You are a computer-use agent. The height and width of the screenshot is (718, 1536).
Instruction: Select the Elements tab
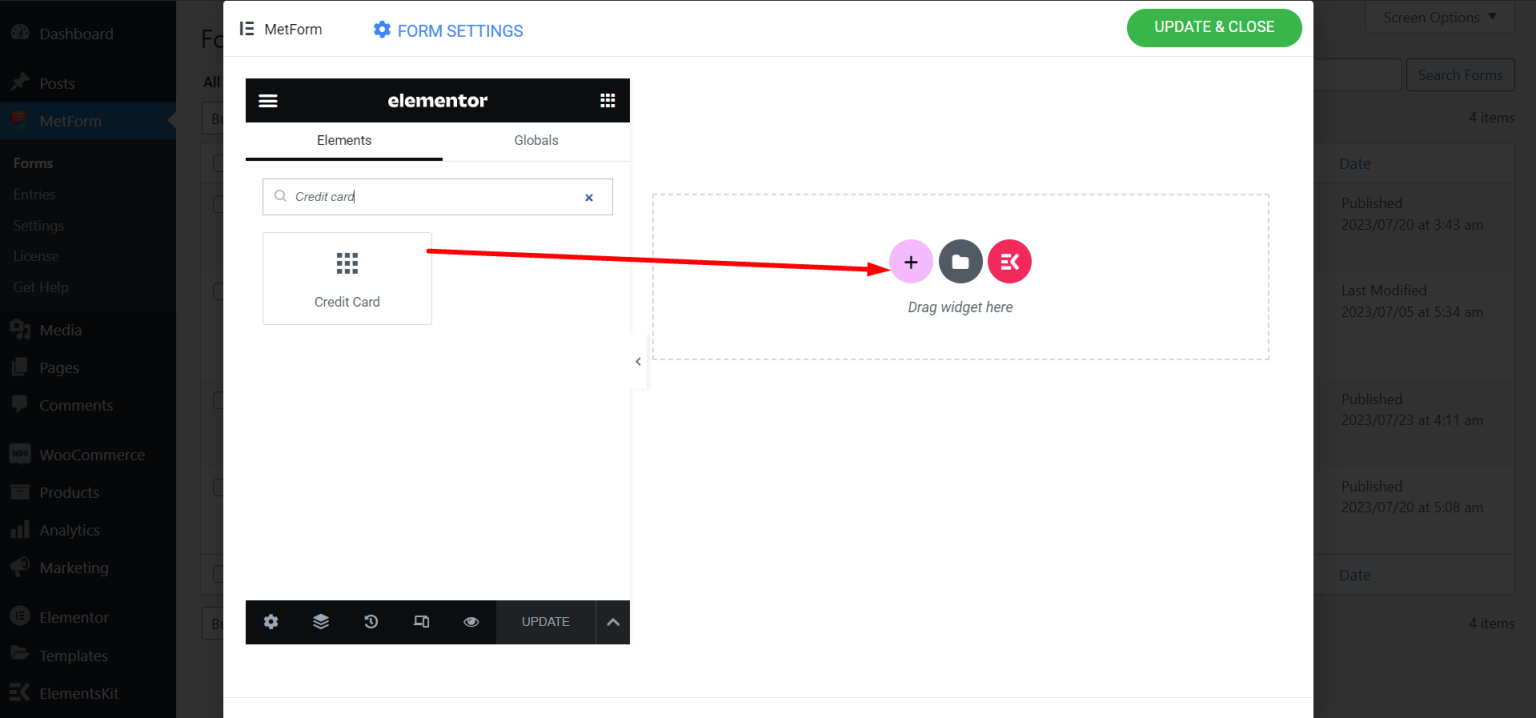[x=343, y=140]
